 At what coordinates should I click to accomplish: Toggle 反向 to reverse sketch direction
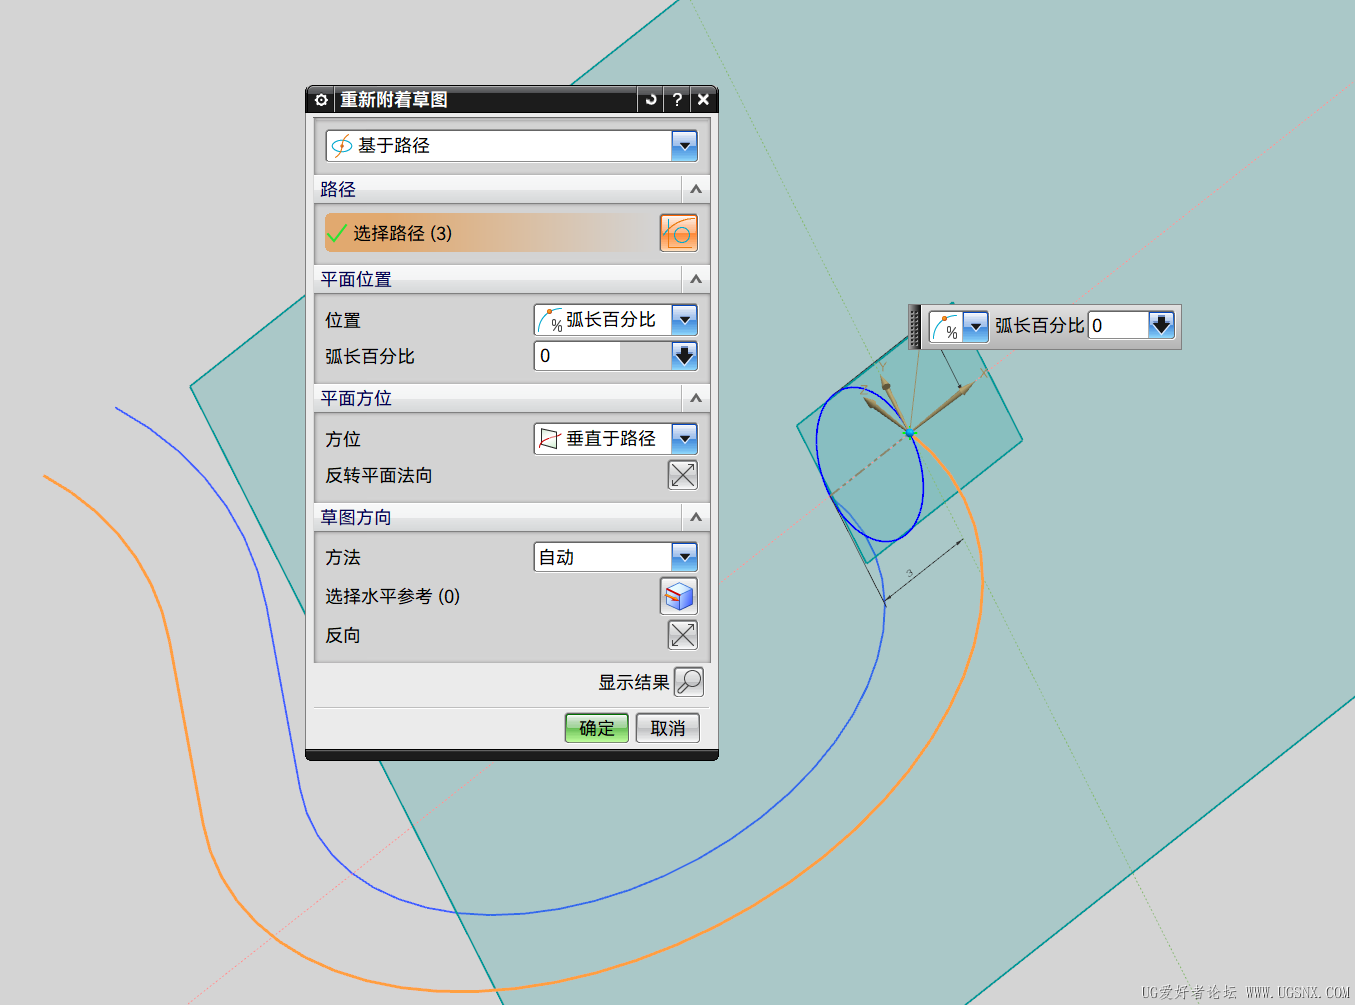[683, 634]
